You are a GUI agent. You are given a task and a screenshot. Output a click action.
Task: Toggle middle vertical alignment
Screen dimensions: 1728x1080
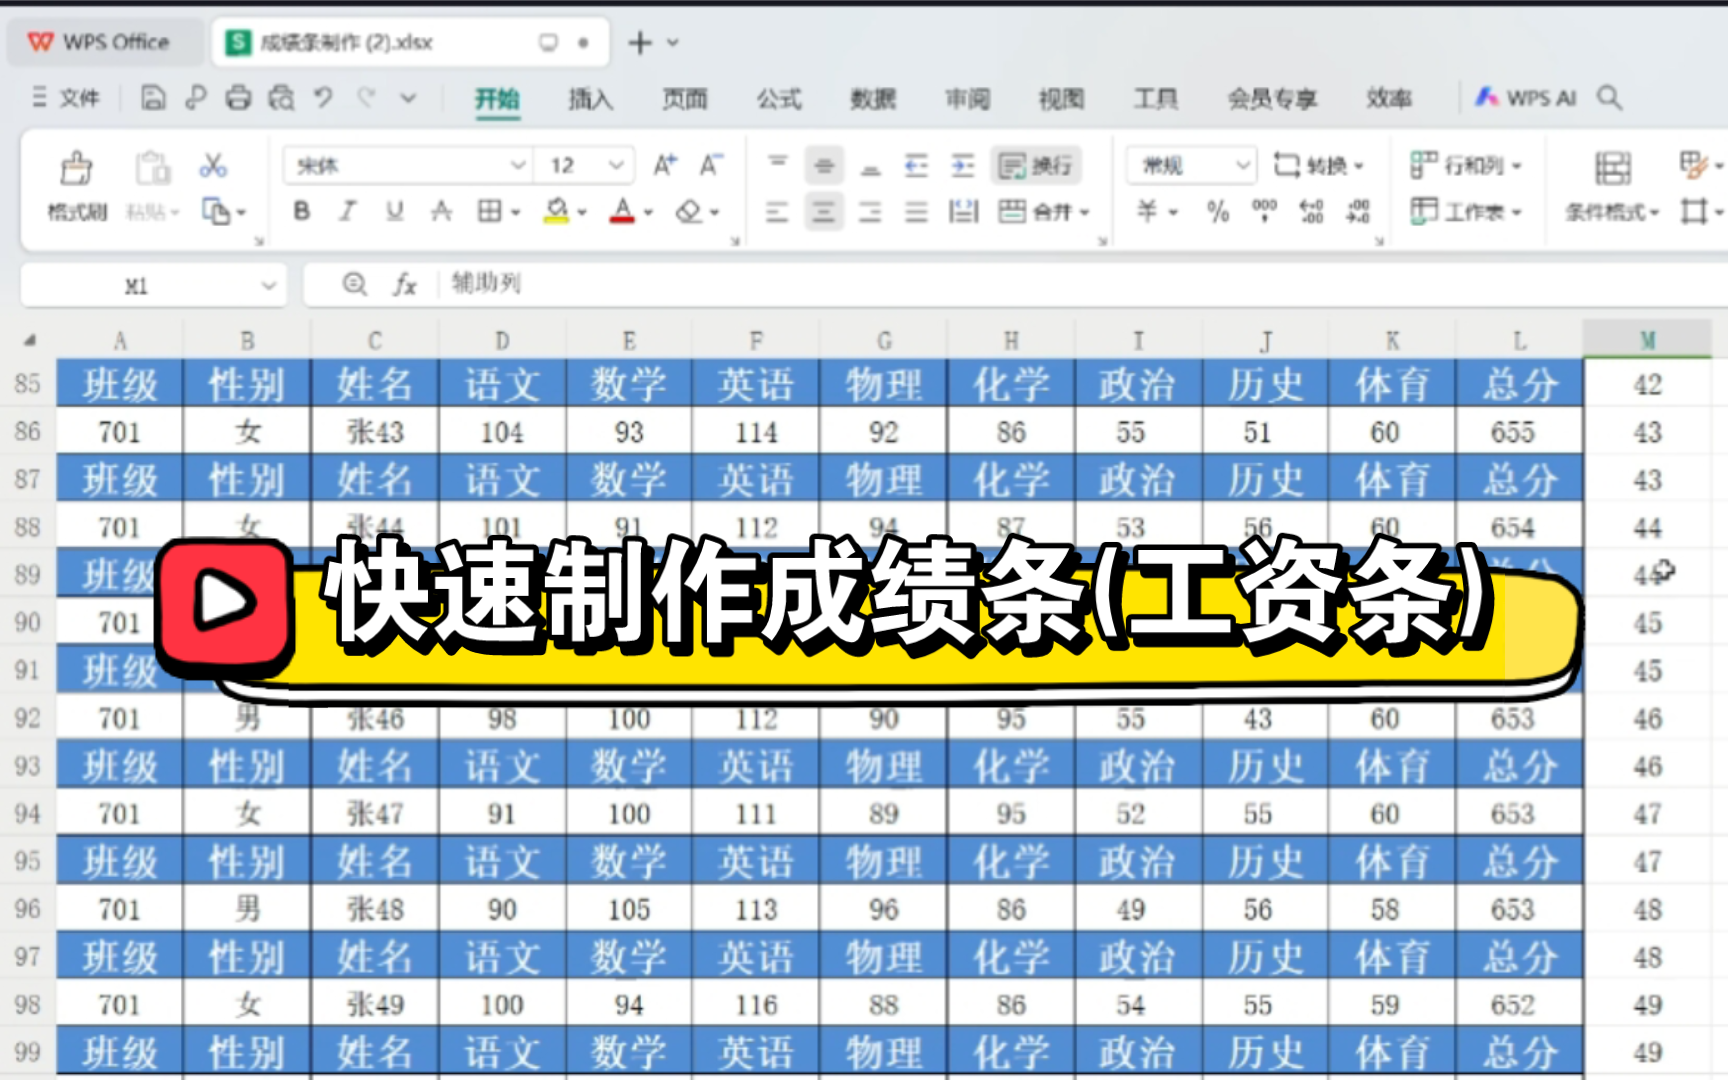tap(822, 164)
